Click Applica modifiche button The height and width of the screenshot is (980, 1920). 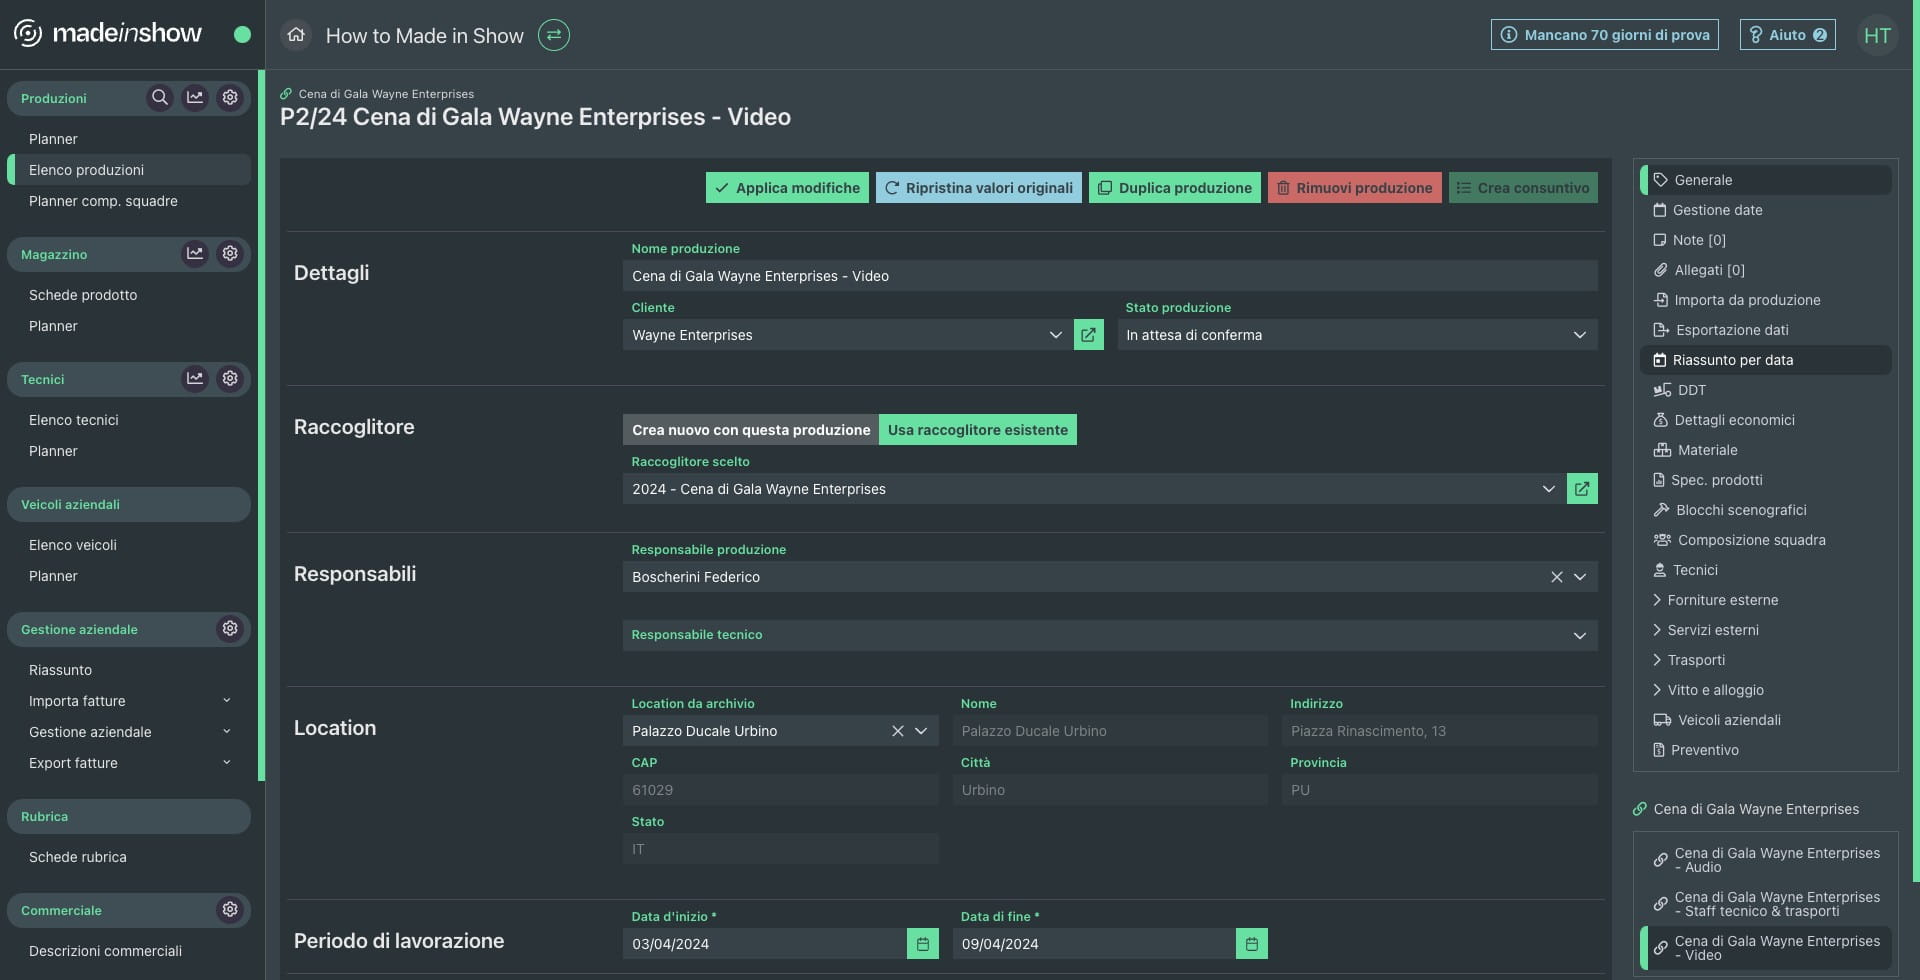pos(787,188)
